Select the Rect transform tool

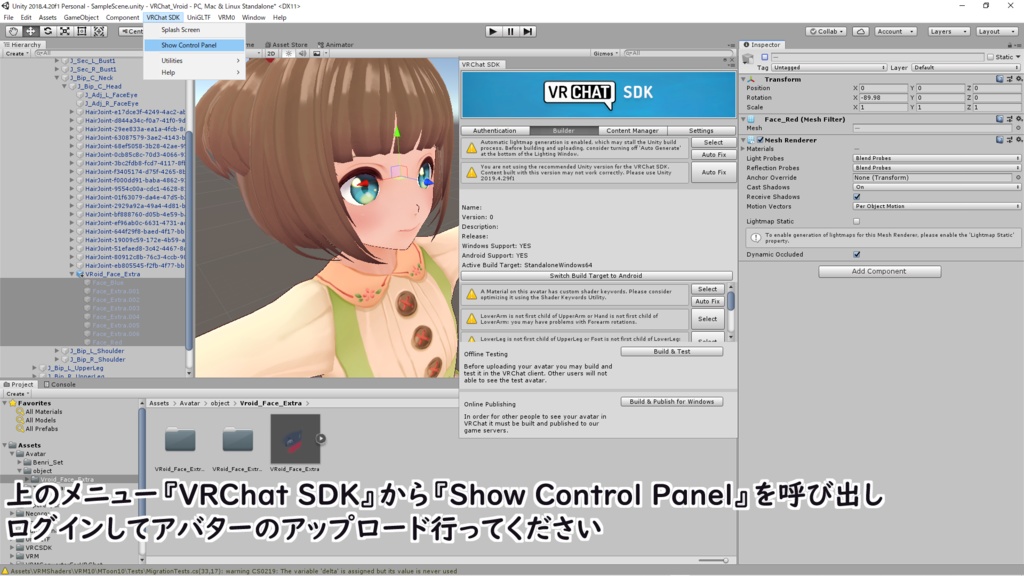82,31
